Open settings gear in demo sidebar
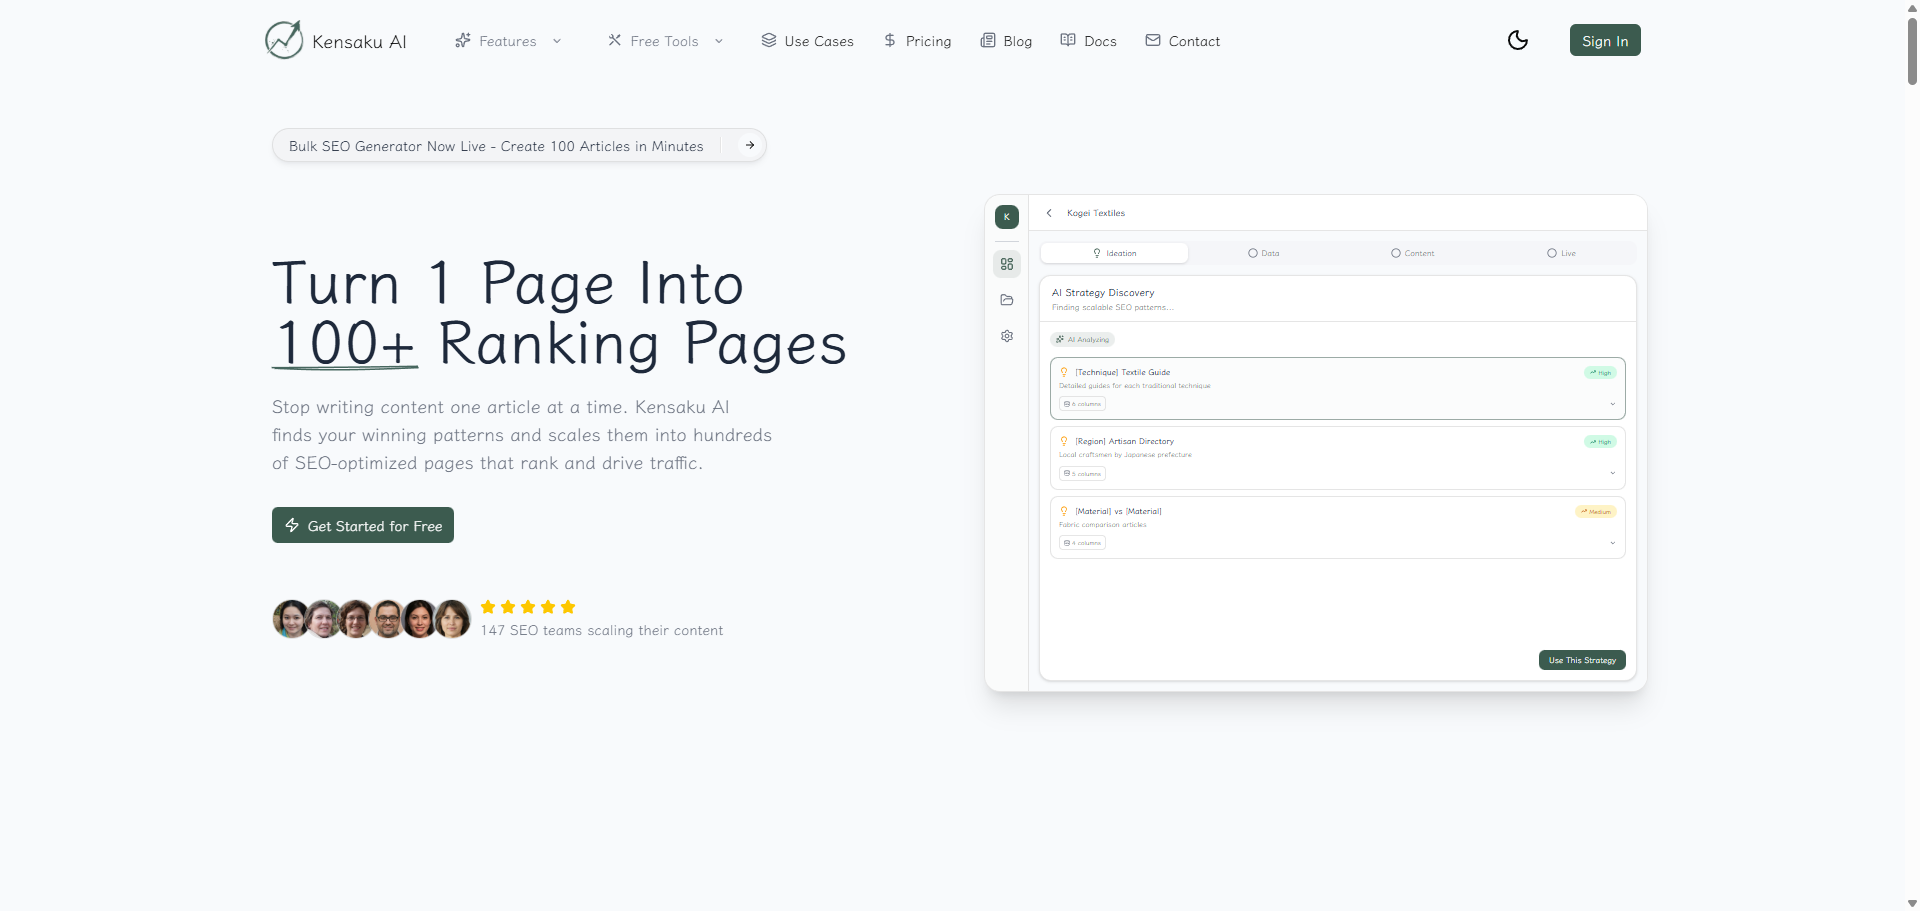The height and width of the screenshot is (911, 1920). 1007,336
